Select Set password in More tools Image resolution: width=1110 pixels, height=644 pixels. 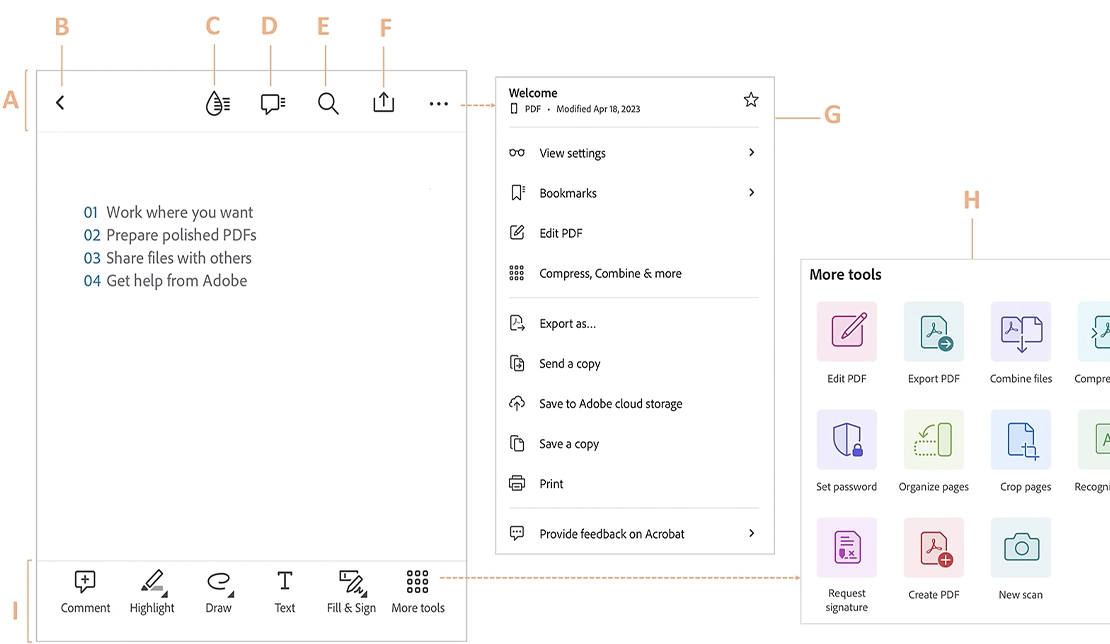(846, 440)
